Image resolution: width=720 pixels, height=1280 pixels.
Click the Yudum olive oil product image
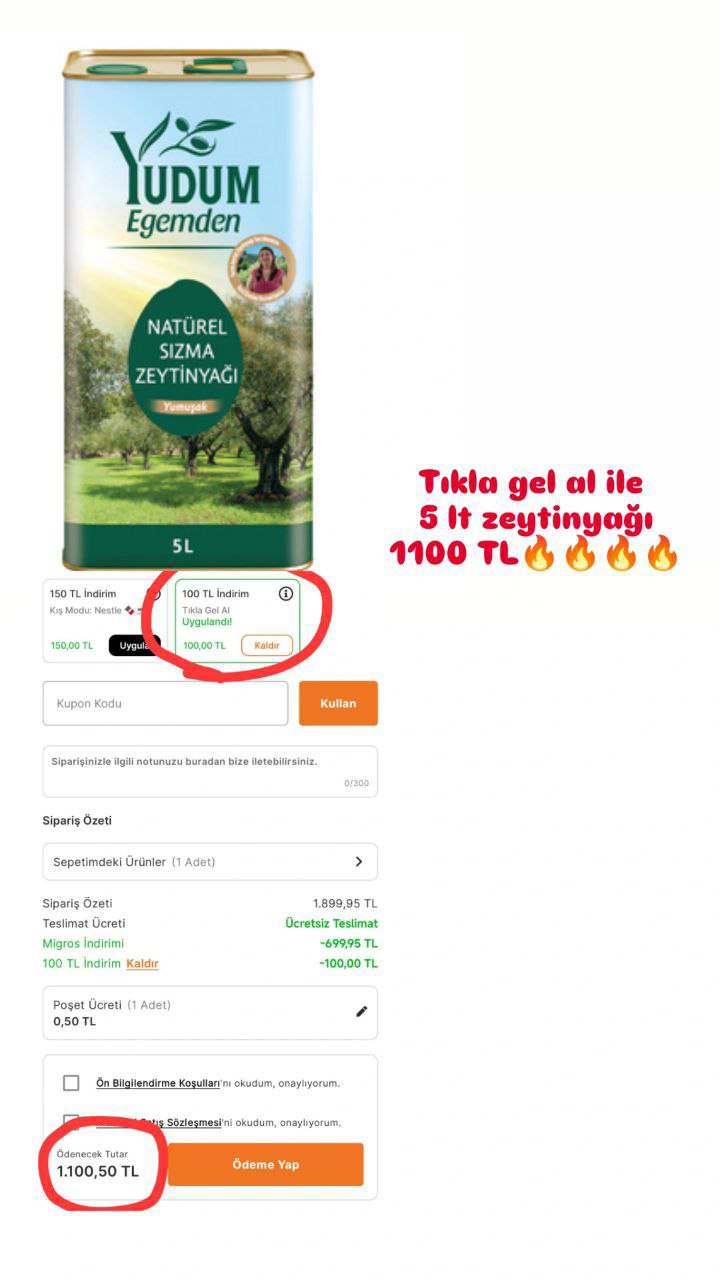pyautogui.click(x=188, y=310)
